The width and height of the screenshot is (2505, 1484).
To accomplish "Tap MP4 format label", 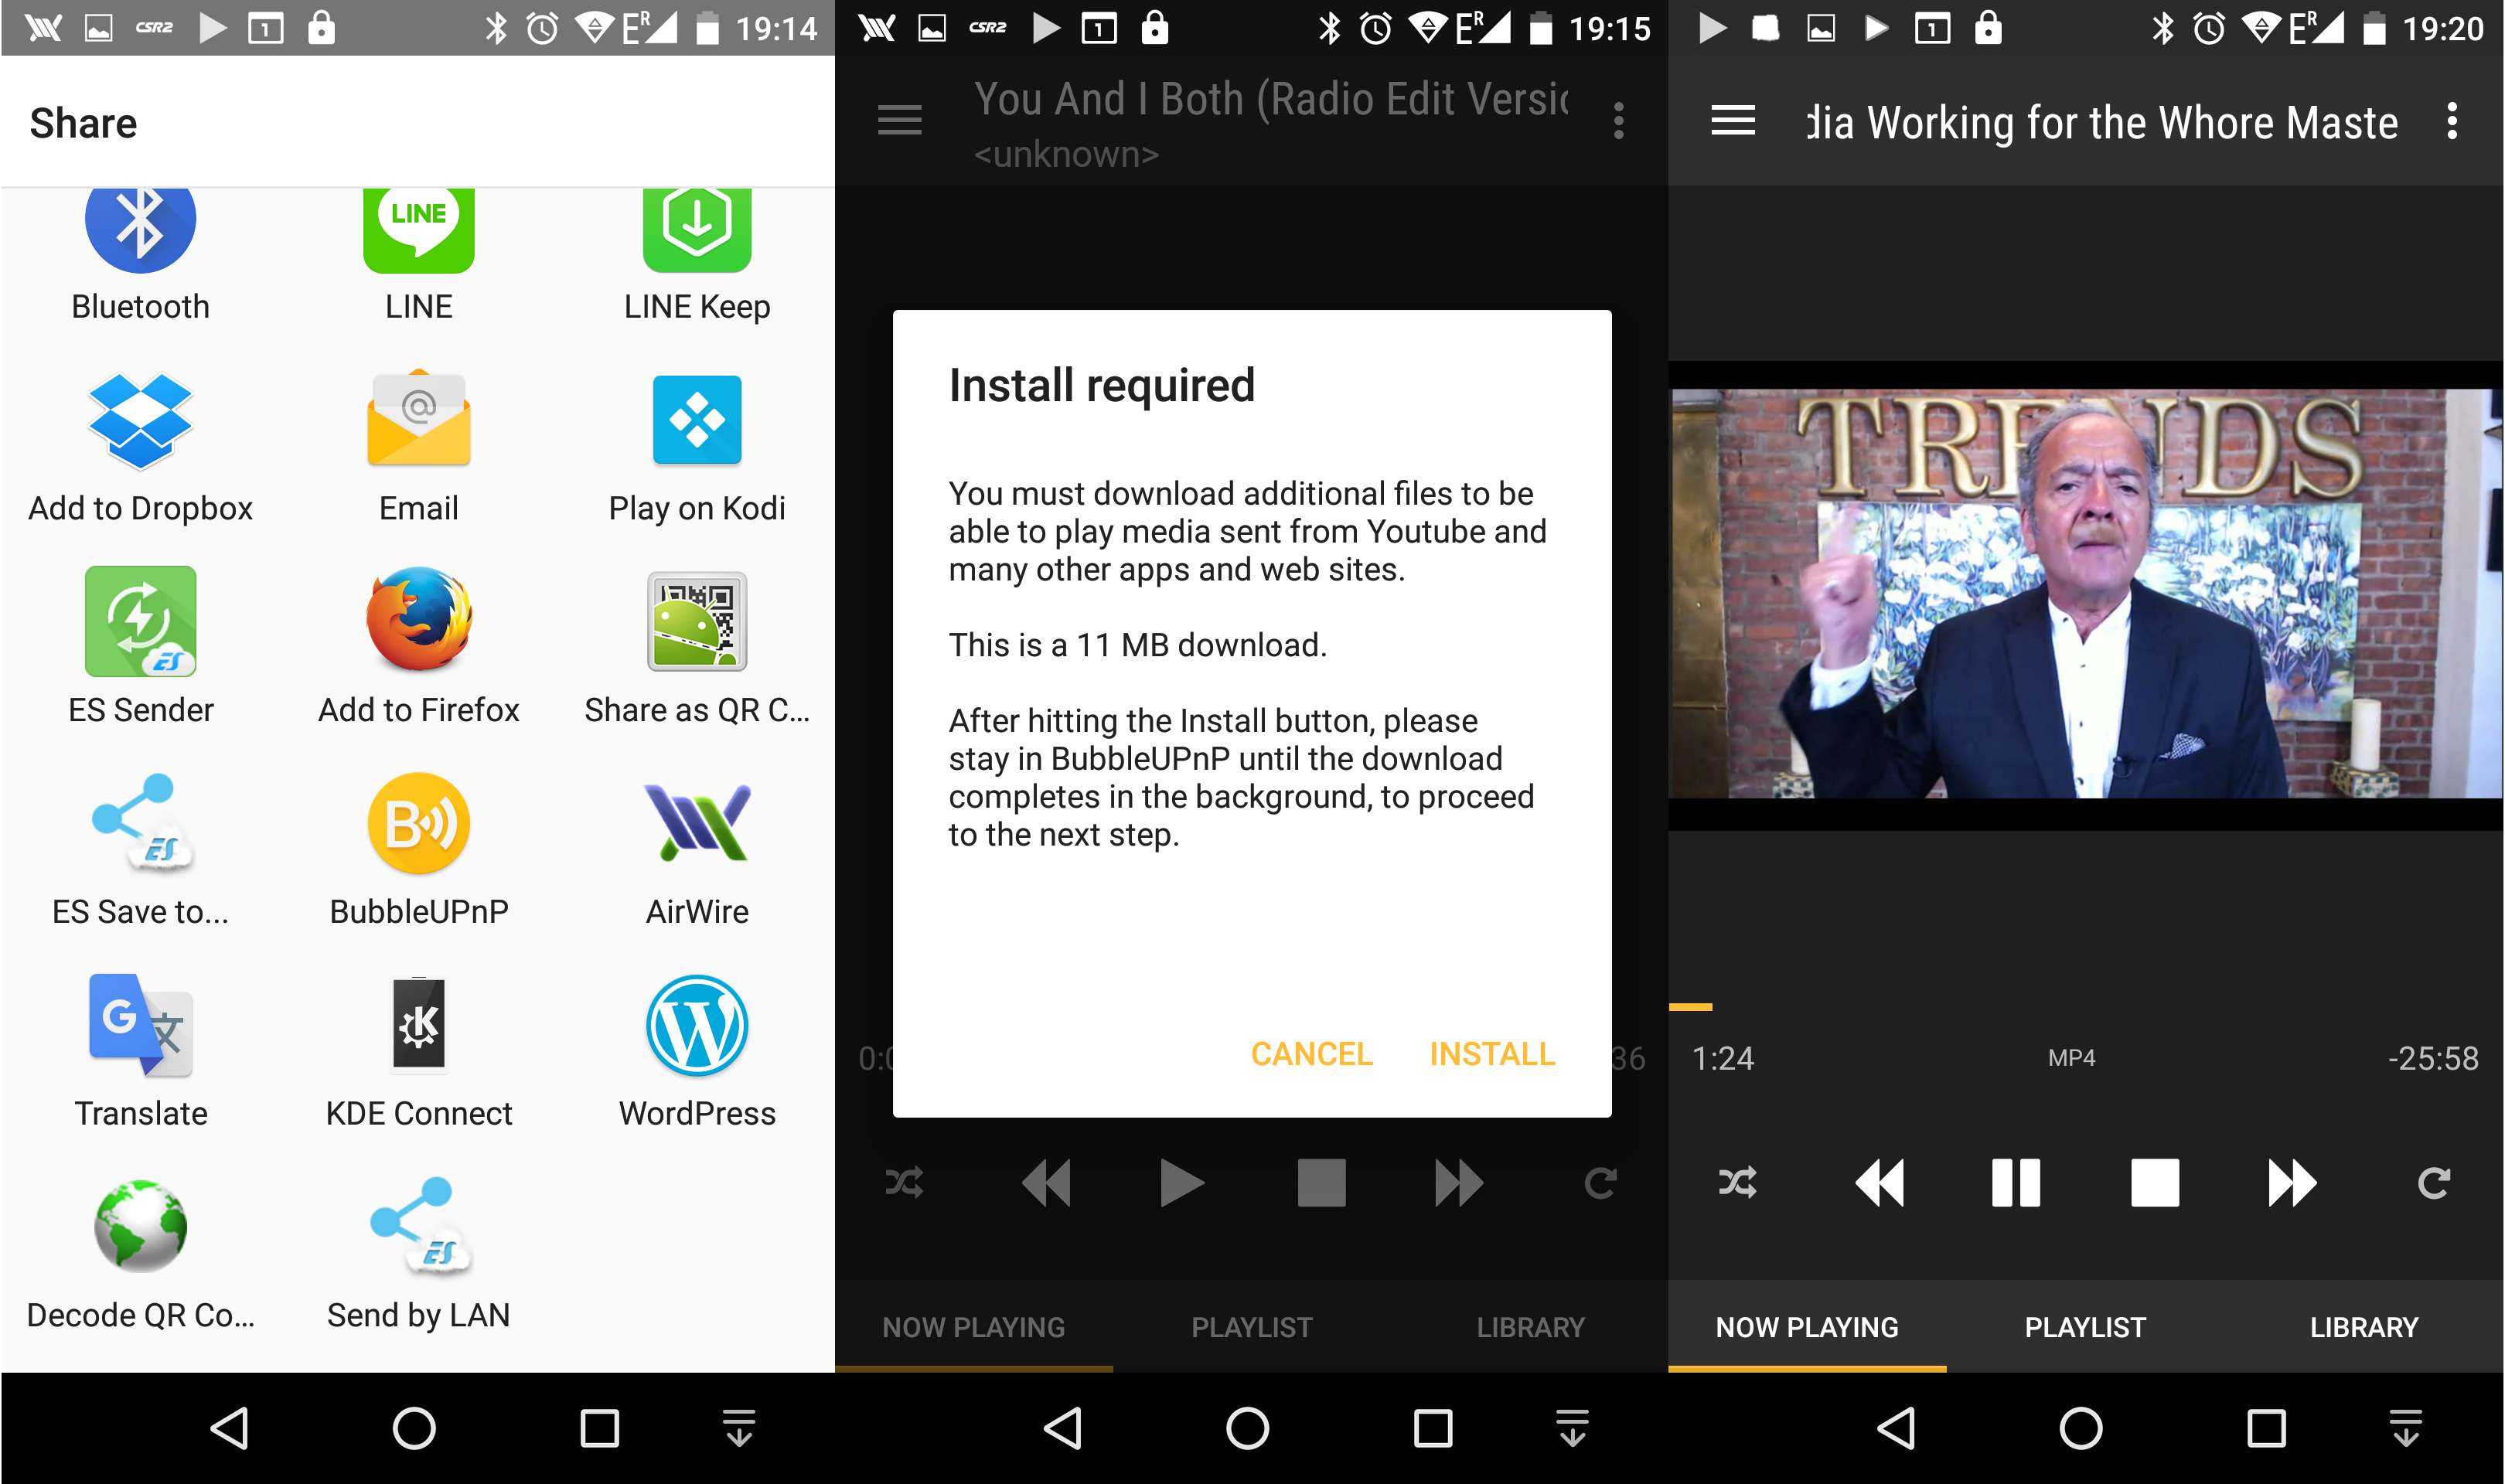I will coord(2071,1058).
